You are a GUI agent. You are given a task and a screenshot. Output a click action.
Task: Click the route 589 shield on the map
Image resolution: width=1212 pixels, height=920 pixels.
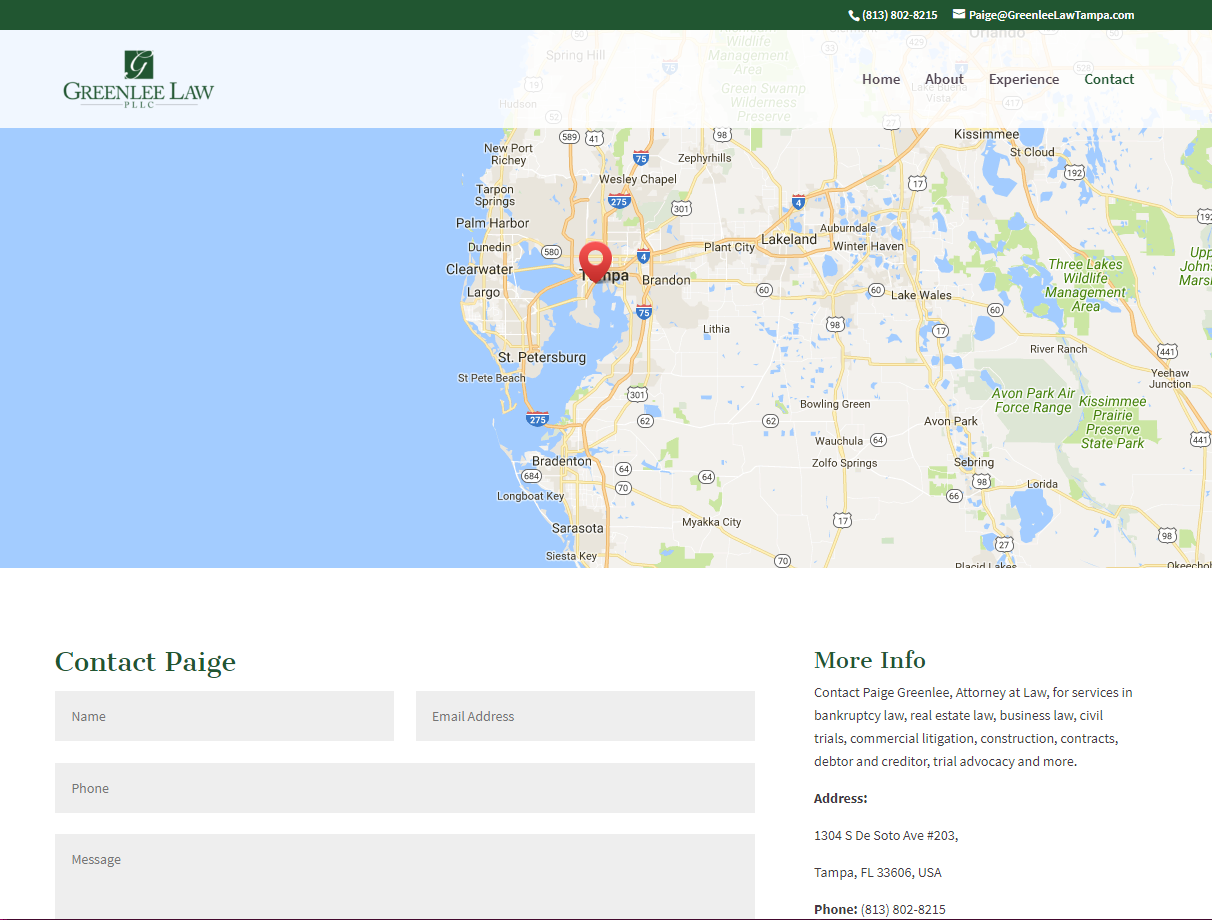tap(570, 137)
